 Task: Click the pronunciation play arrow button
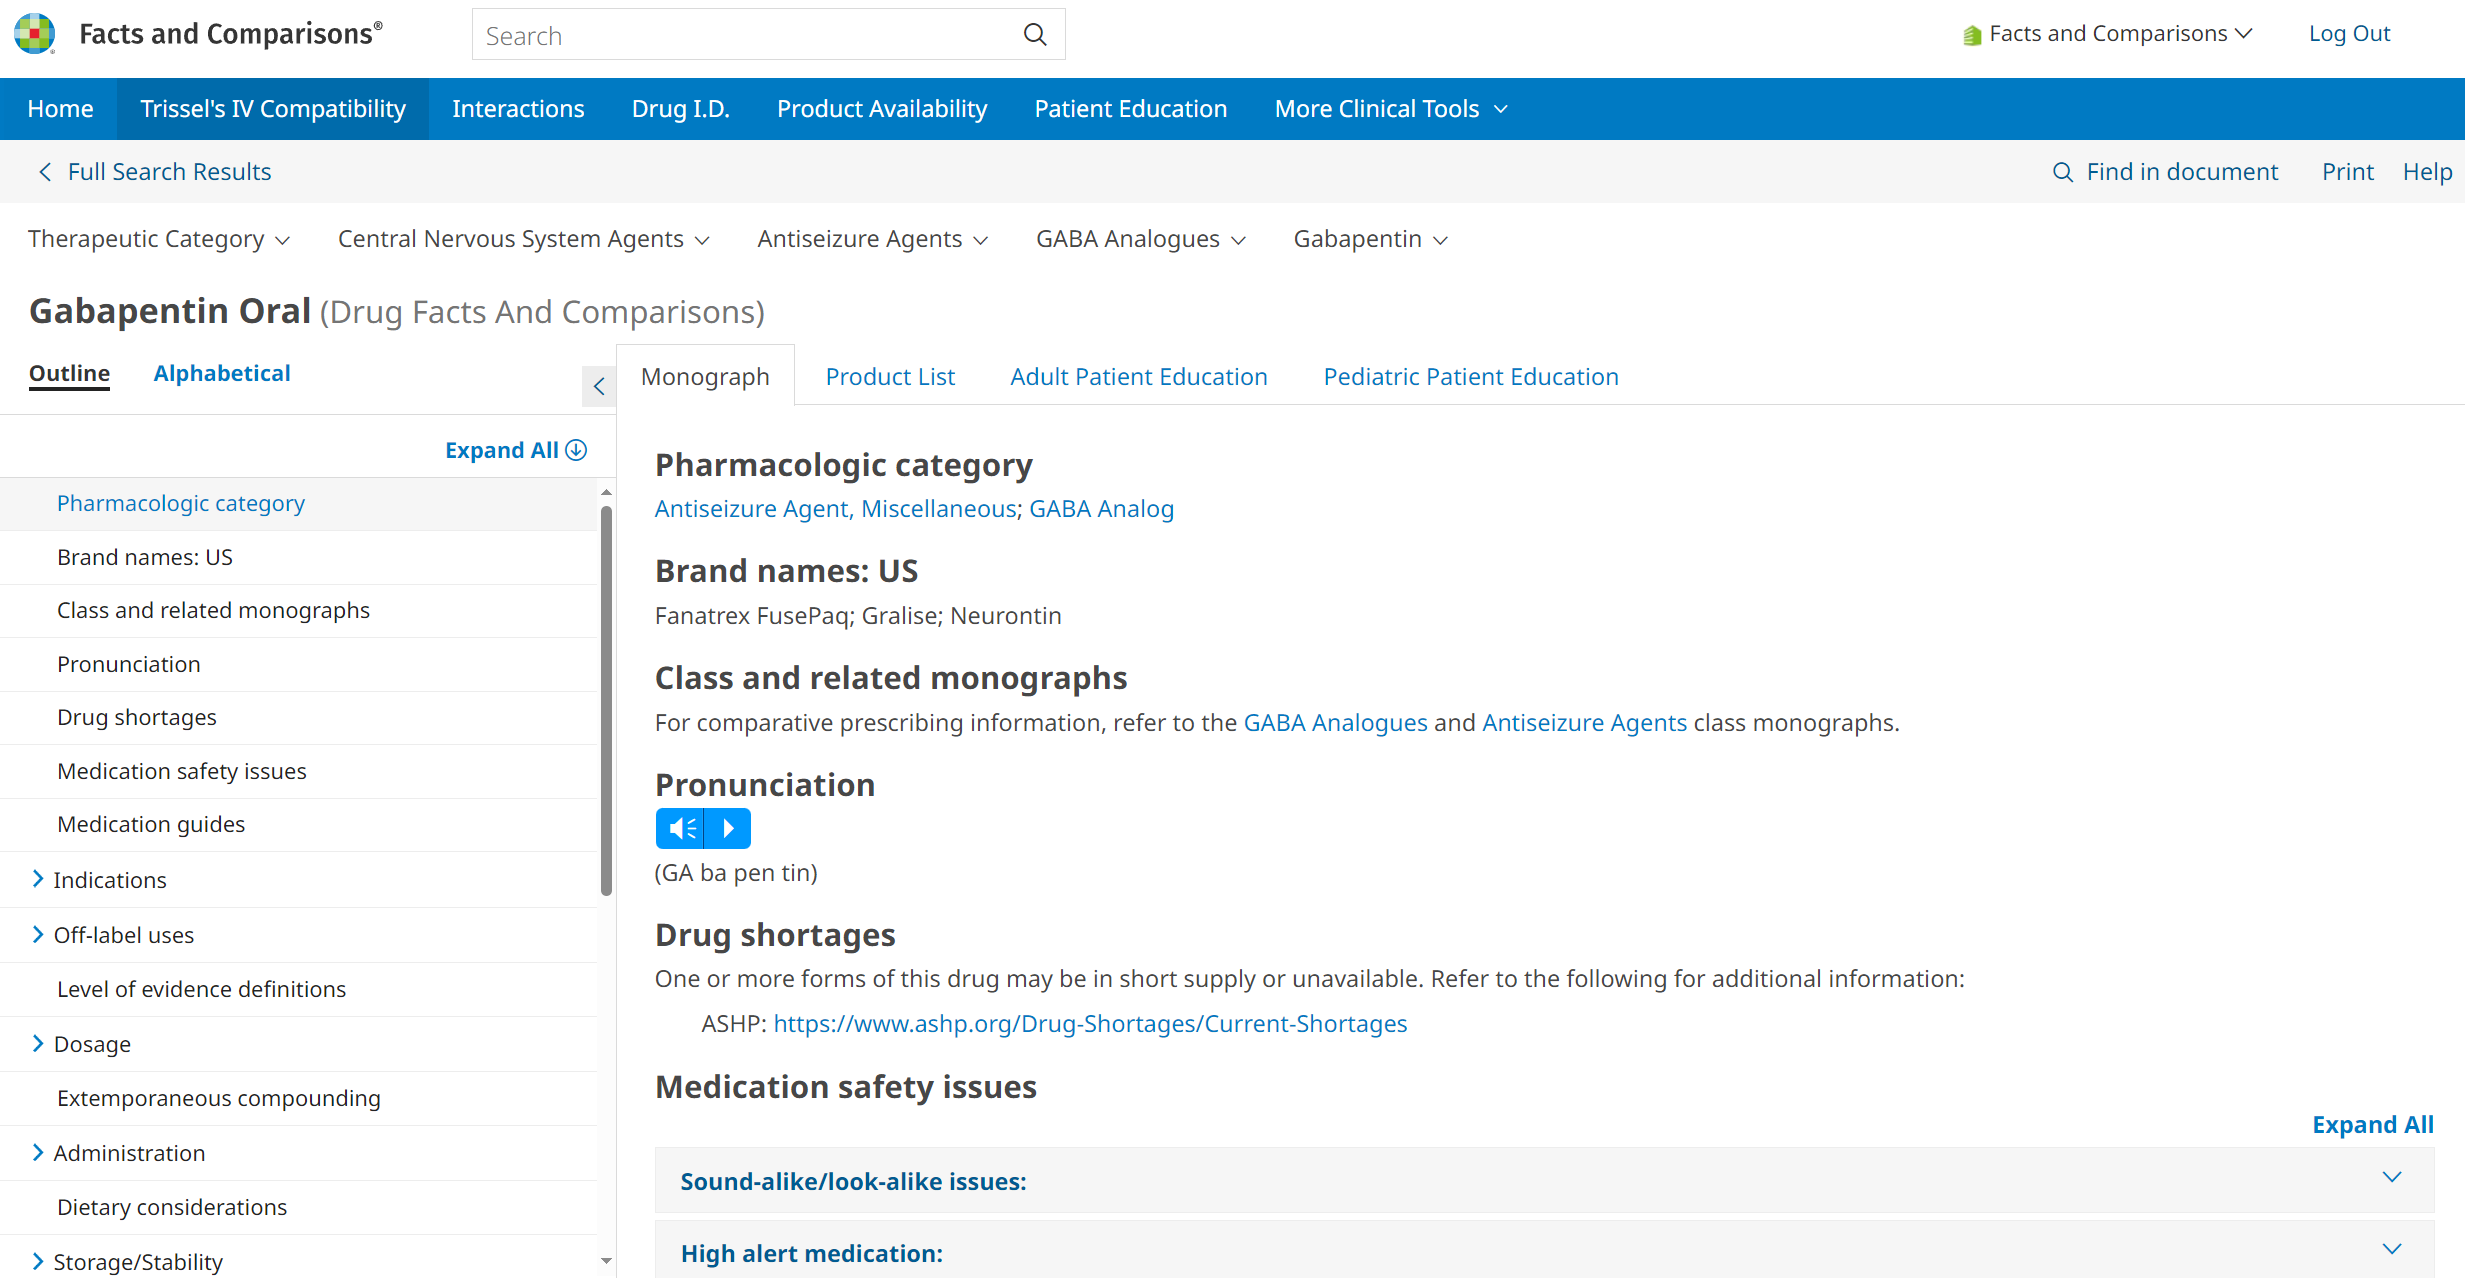728,828
